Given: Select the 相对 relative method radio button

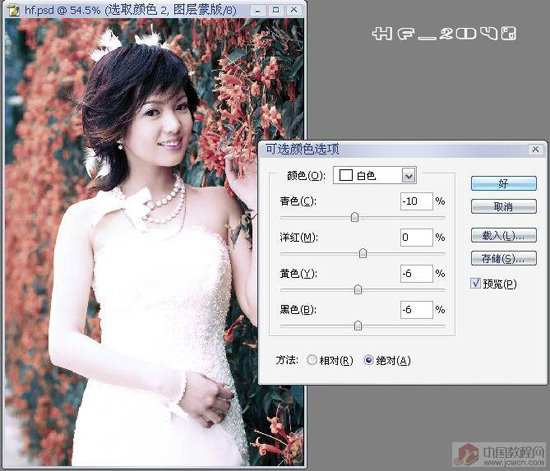Looking at the screenshot, I should 311,360.
